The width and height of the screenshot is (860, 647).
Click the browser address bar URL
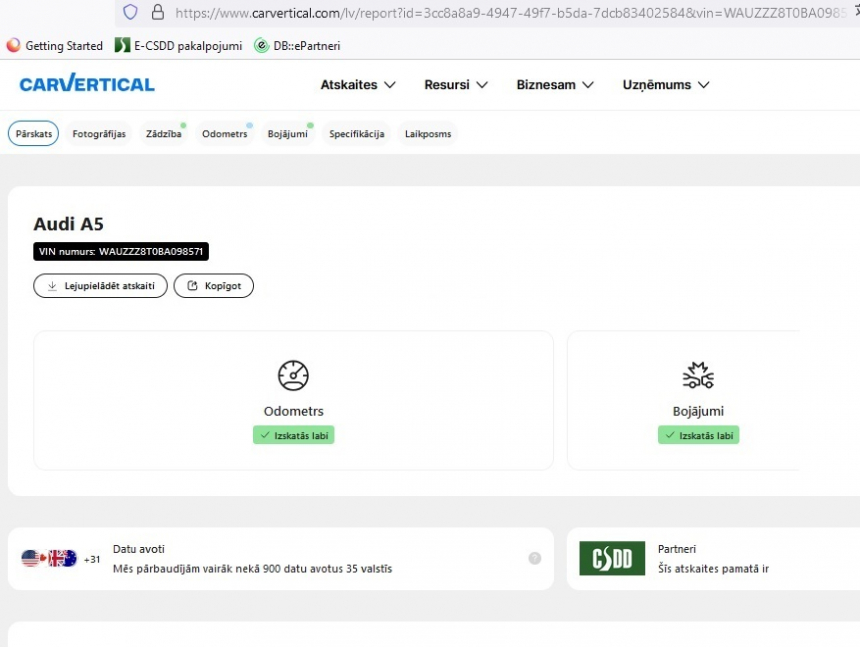point(510,13)
